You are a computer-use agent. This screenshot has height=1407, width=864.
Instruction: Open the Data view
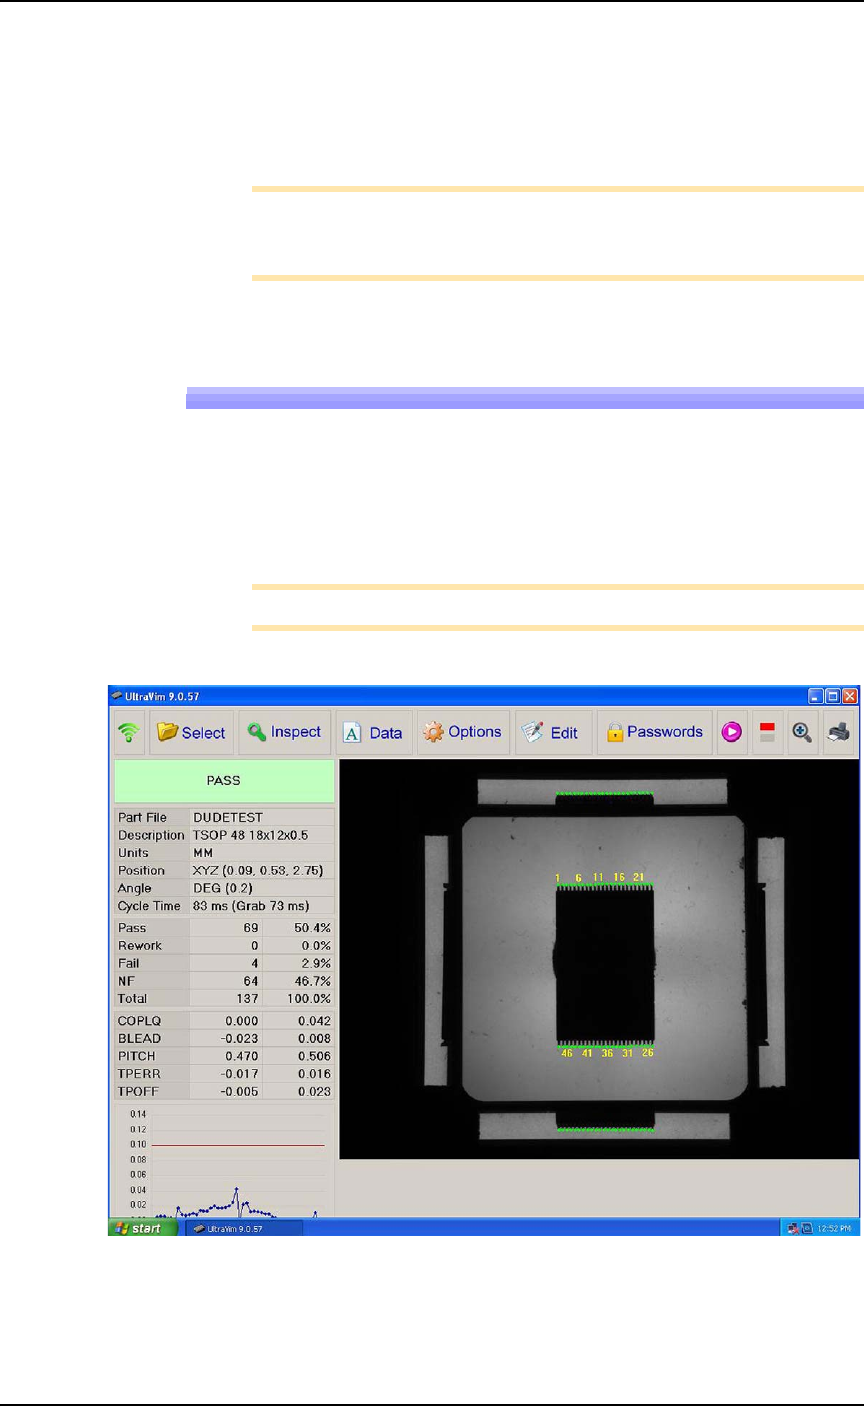373,733
